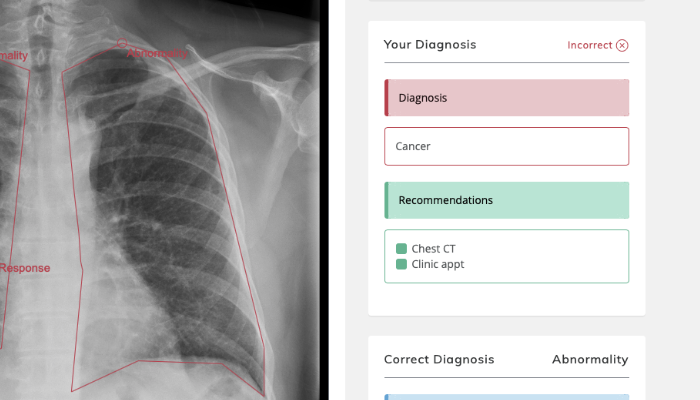Screen dimensions: 700x400
Task: Click the Abnormality annotation label on the x-ray
Action: 157,54
